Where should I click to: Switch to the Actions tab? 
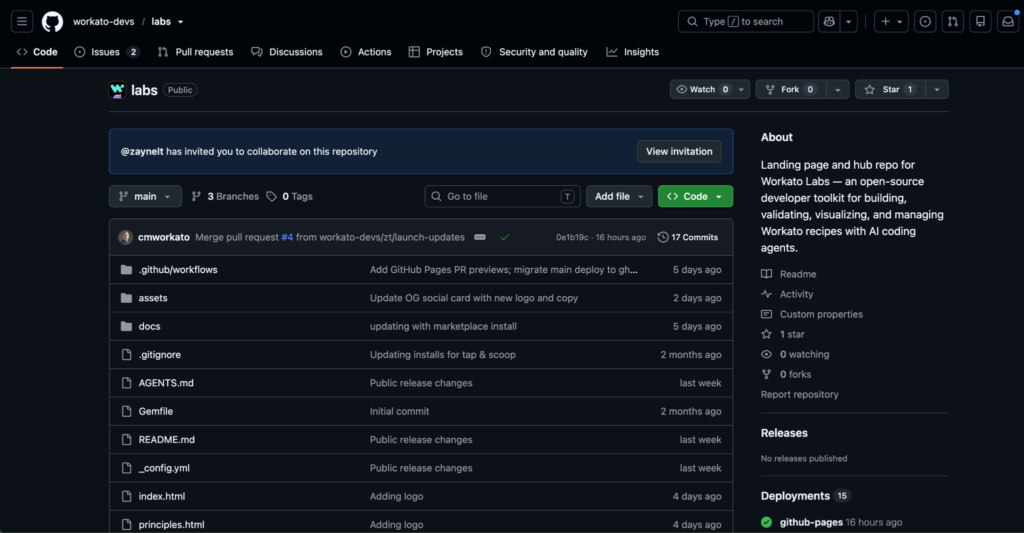coord(366,52)
